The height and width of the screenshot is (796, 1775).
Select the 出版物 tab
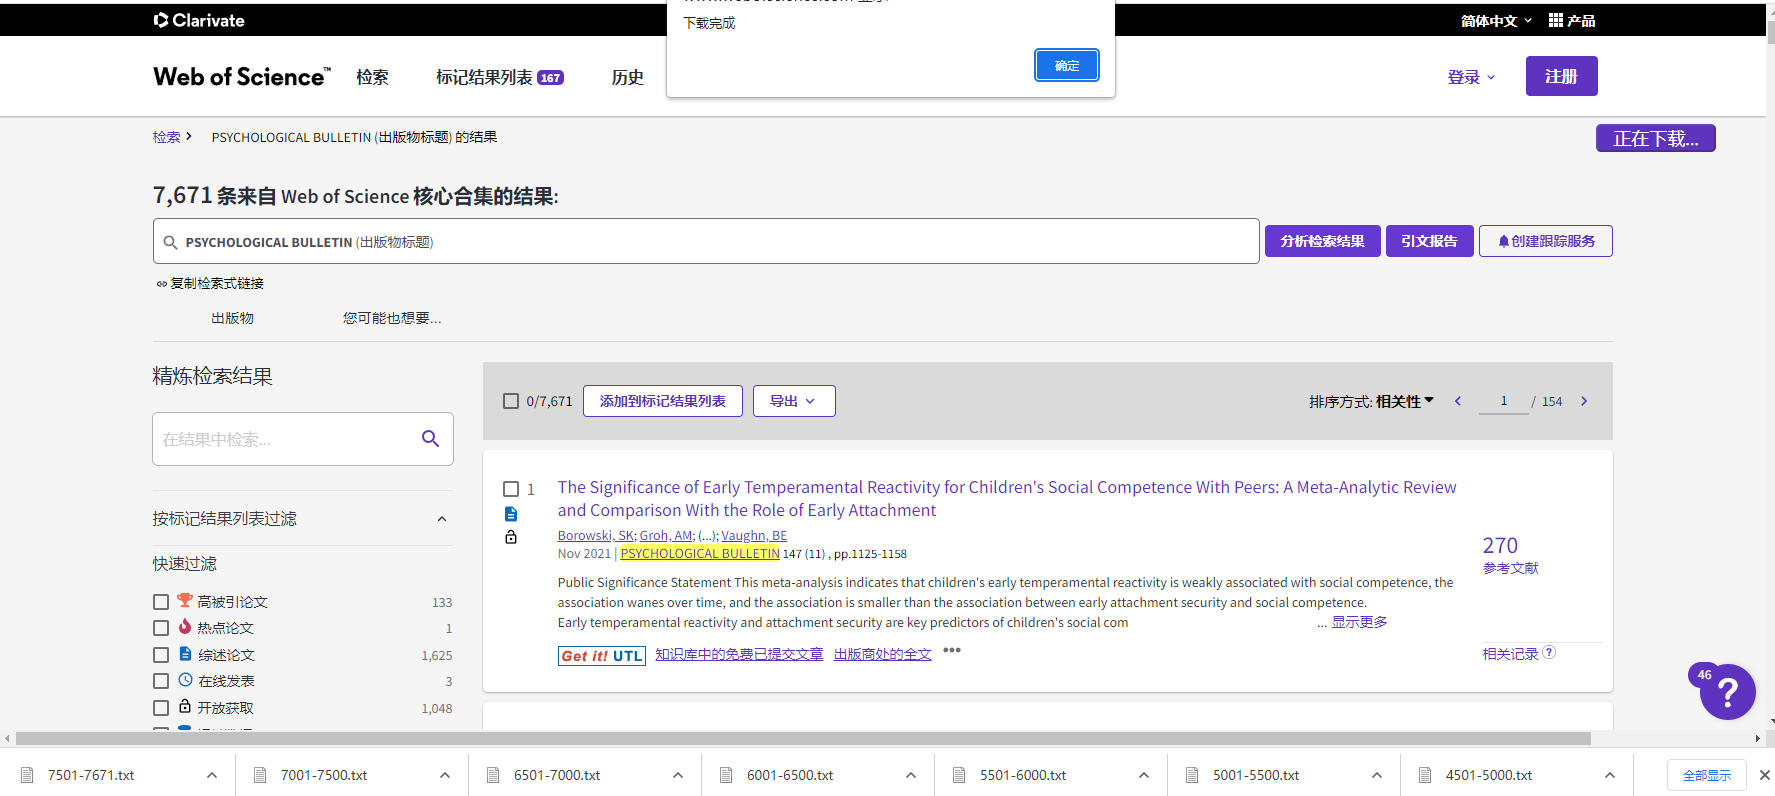[x=232, y=318]
